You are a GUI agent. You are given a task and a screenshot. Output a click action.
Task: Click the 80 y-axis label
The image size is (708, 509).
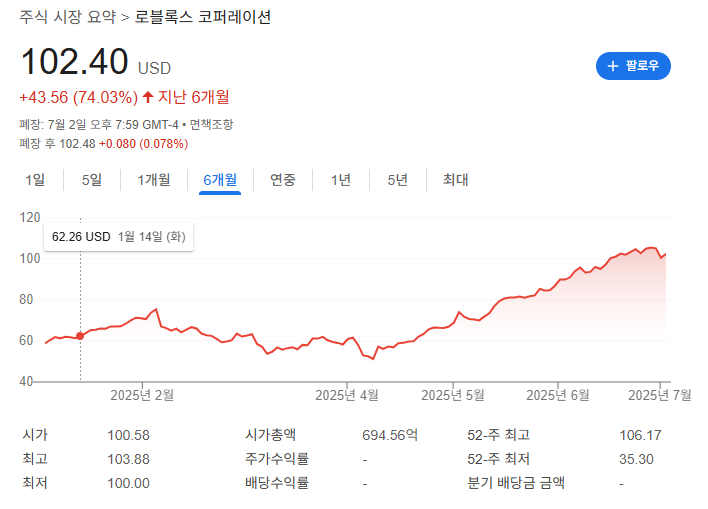tap(26, 299)
